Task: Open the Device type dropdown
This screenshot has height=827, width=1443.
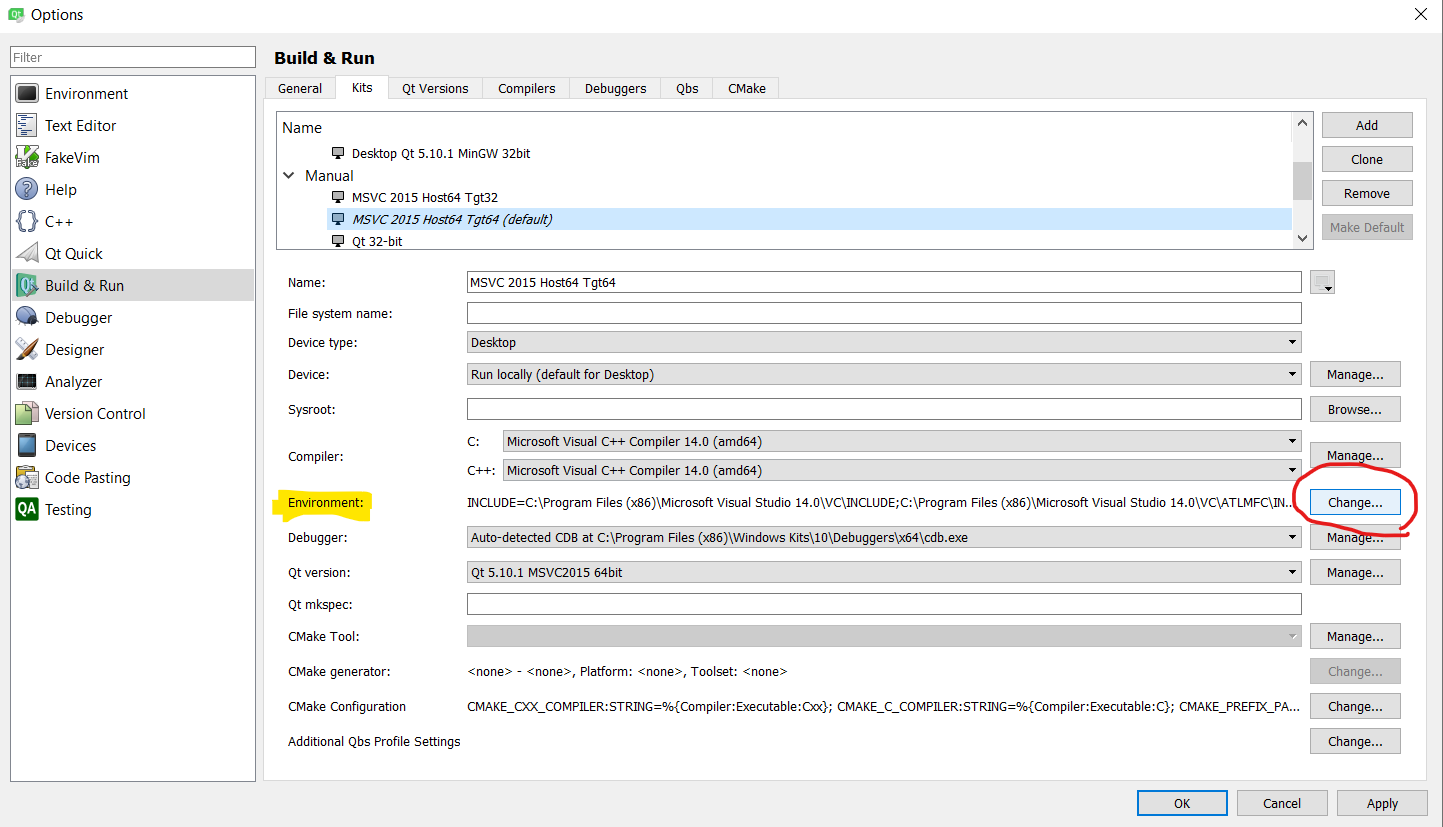Action: pyautogui.click(x=884, y=342)
